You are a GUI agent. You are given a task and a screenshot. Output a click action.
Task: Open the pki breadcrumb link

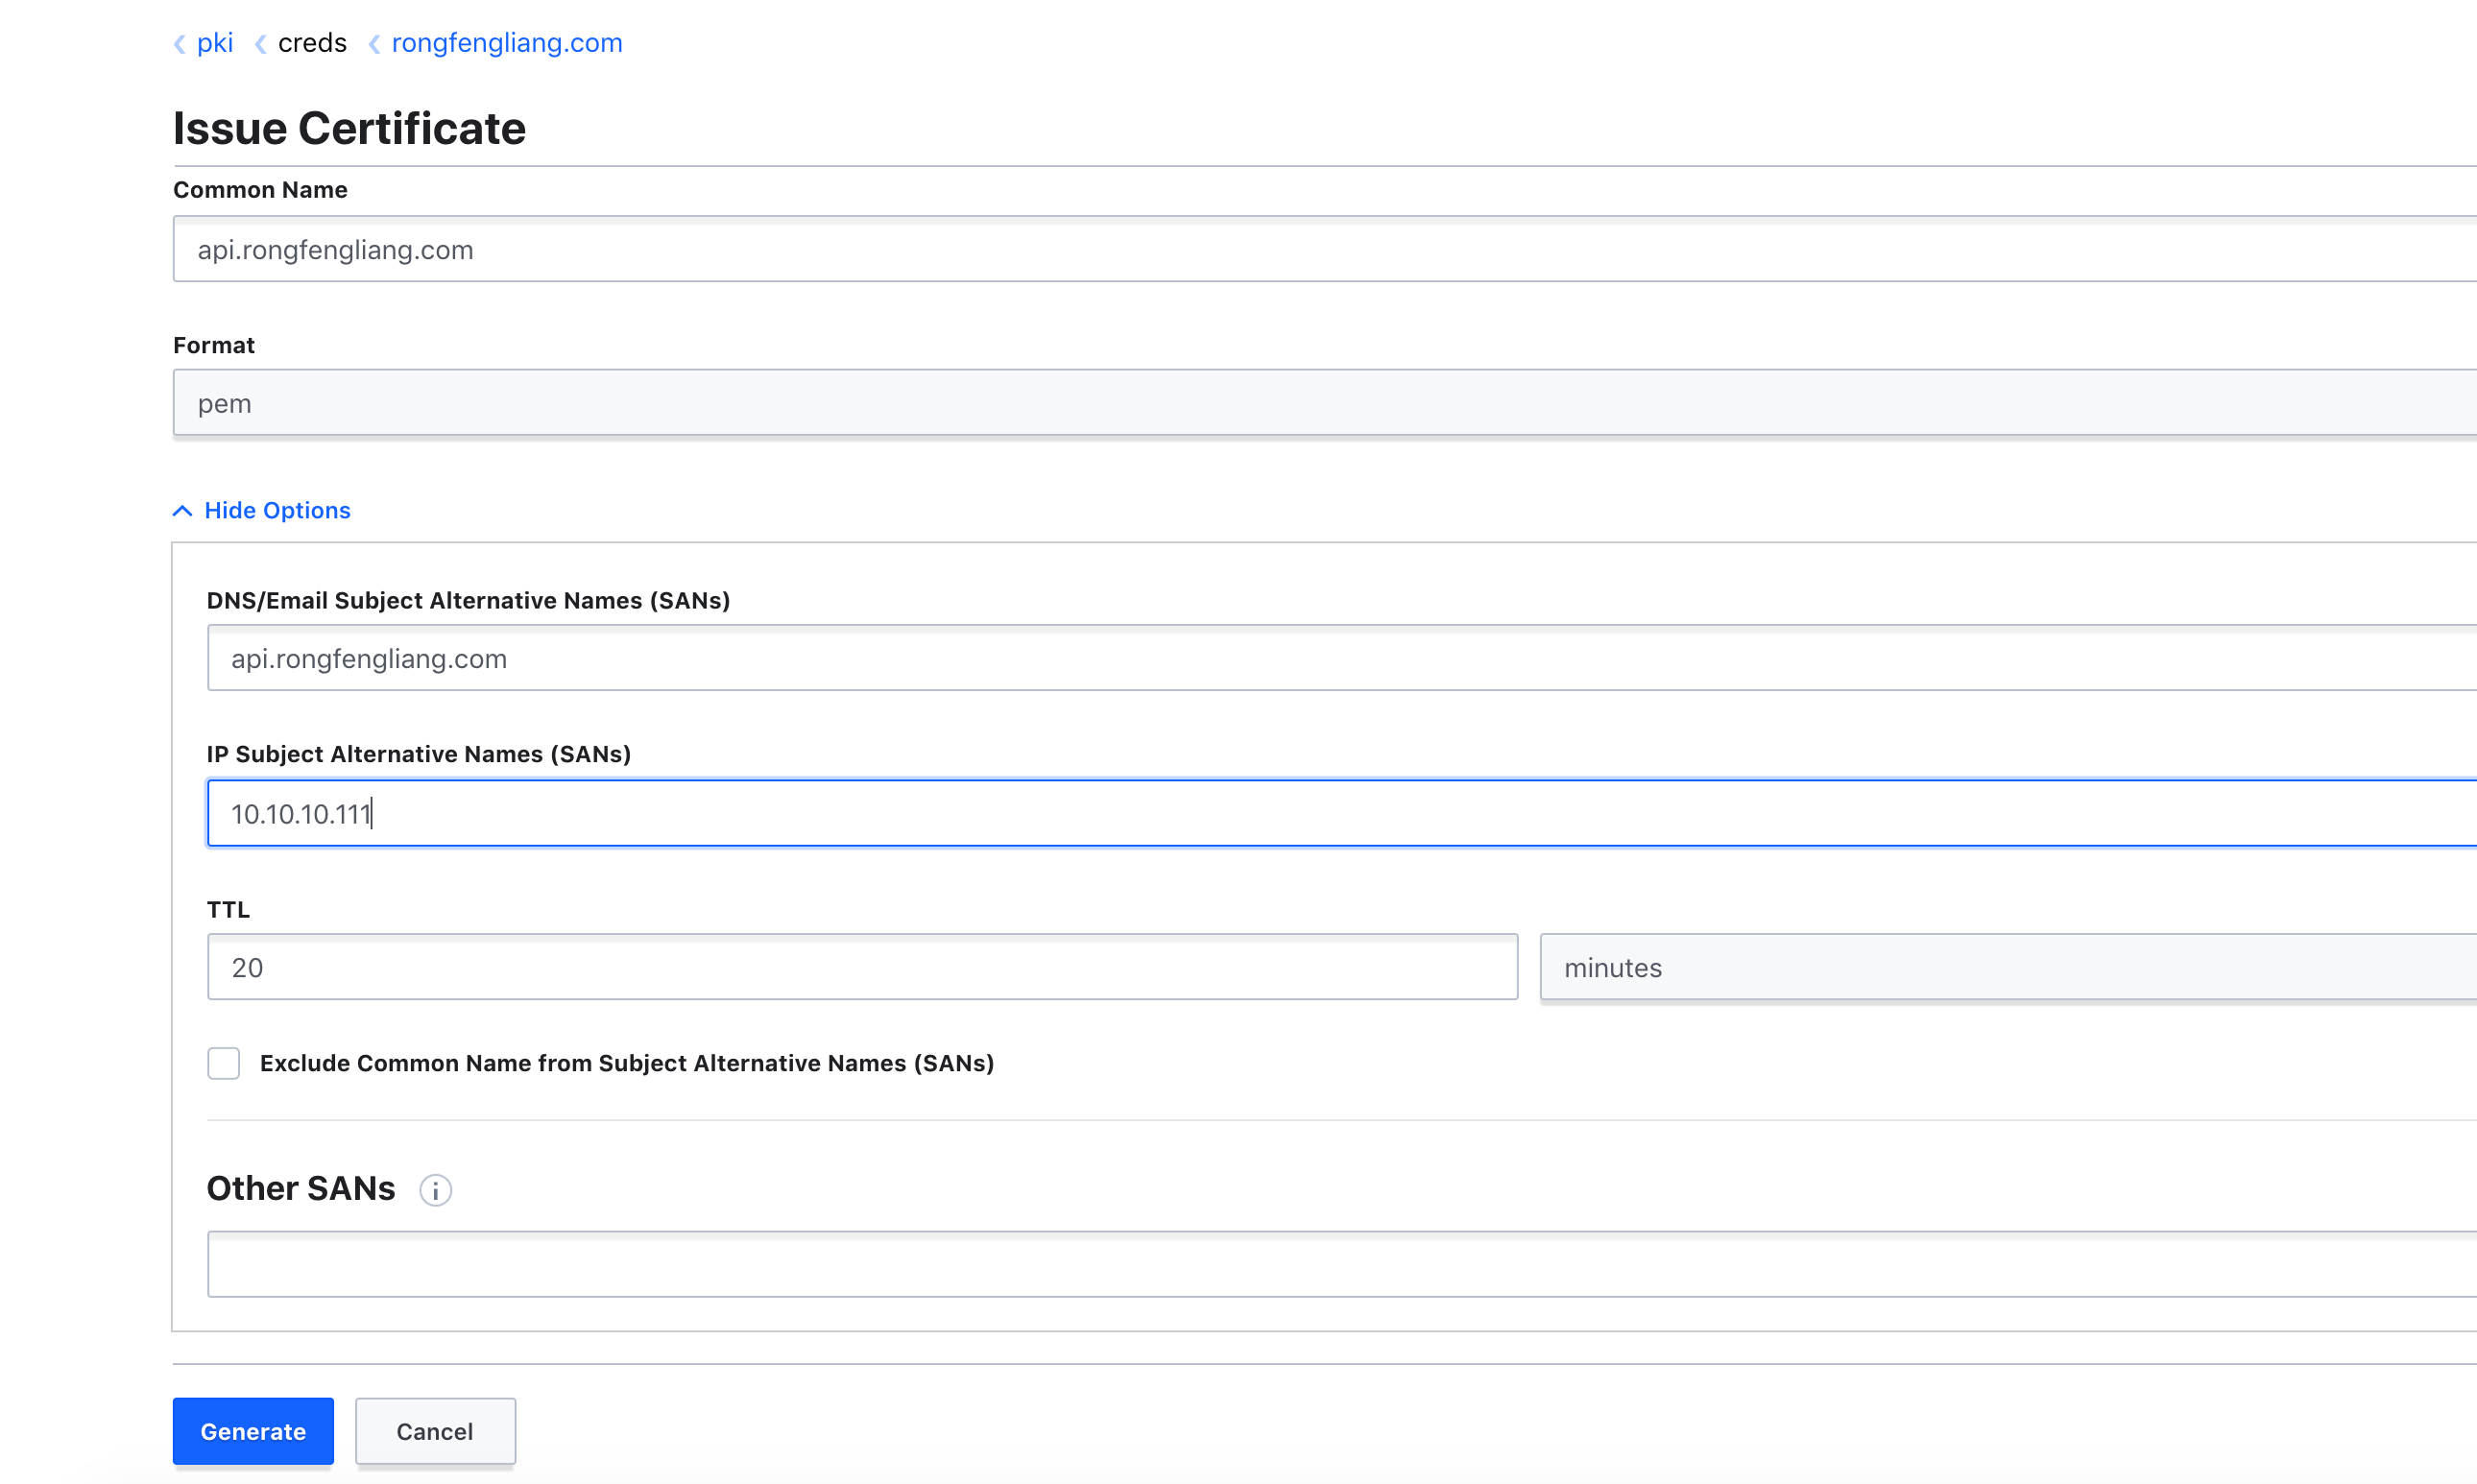[214, 43]
